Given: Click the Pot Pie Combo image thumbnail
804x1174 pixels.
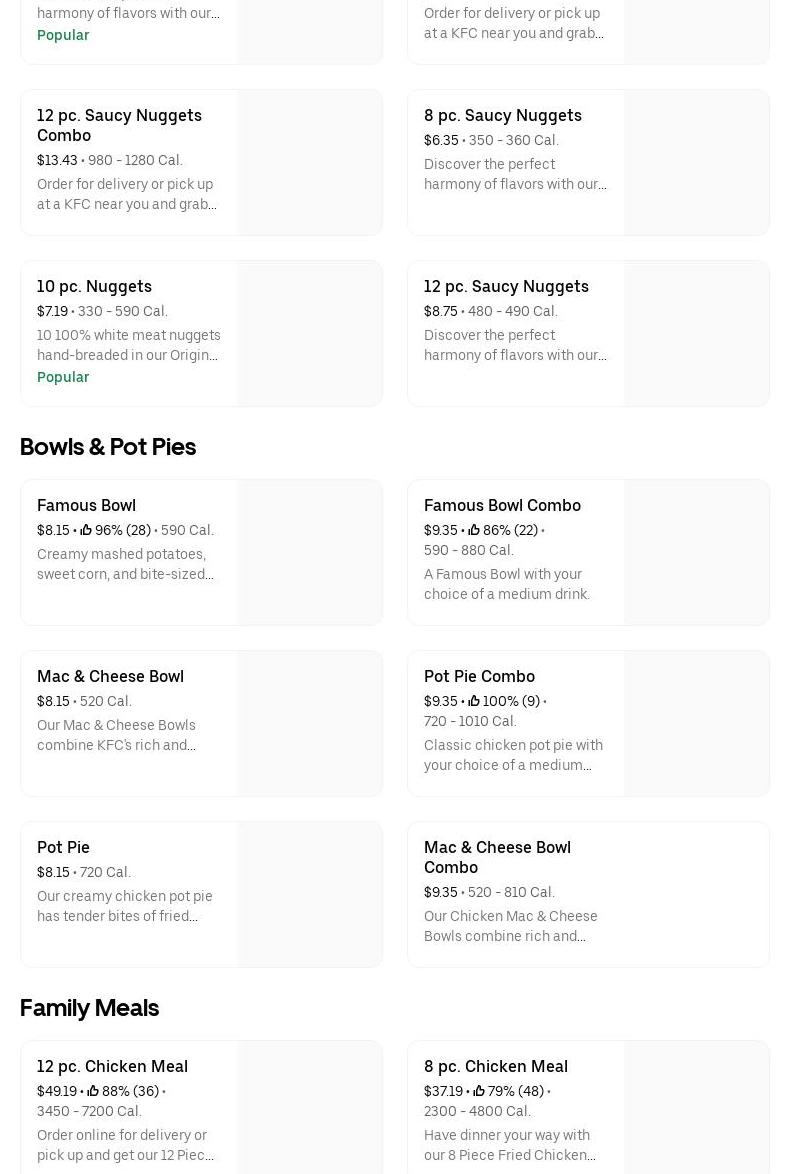Looking at the screenshot, I should pyautogui.click(x=696, y=723).
